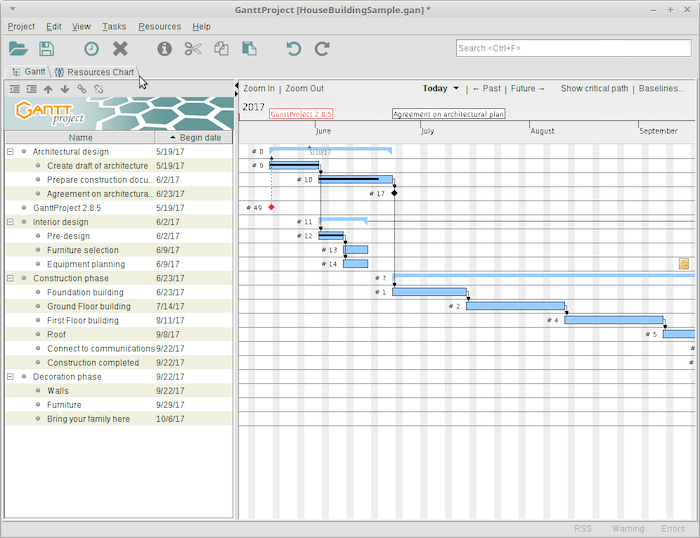
Task: Click the Name column header
Action: click(x=80, y=138)
